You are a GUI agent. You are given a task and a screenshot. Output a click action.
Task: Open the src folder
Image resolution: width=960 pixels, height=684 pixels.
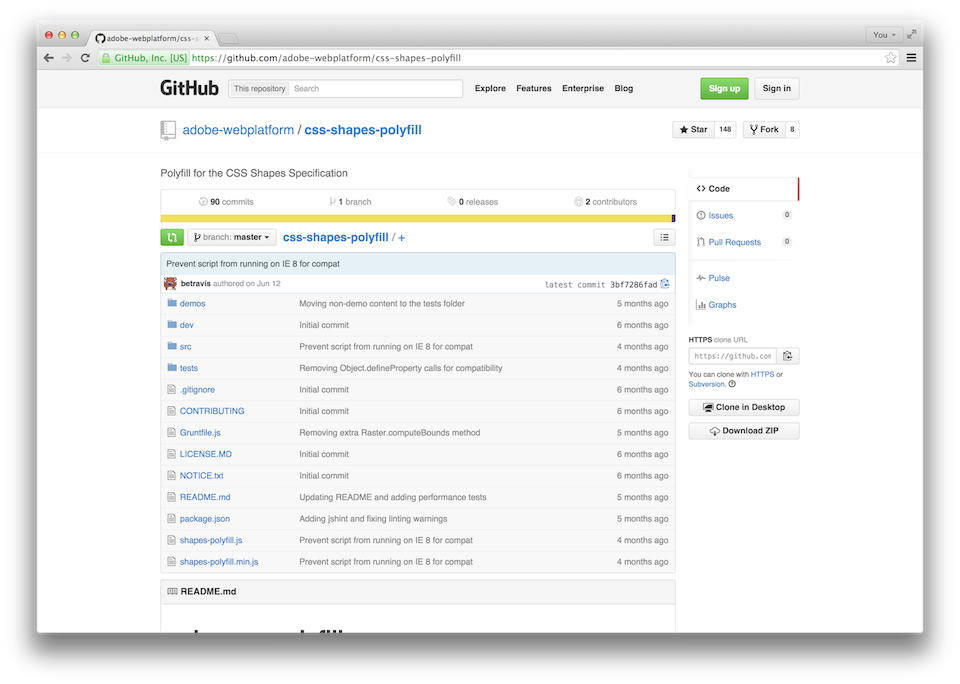(186, 347)
